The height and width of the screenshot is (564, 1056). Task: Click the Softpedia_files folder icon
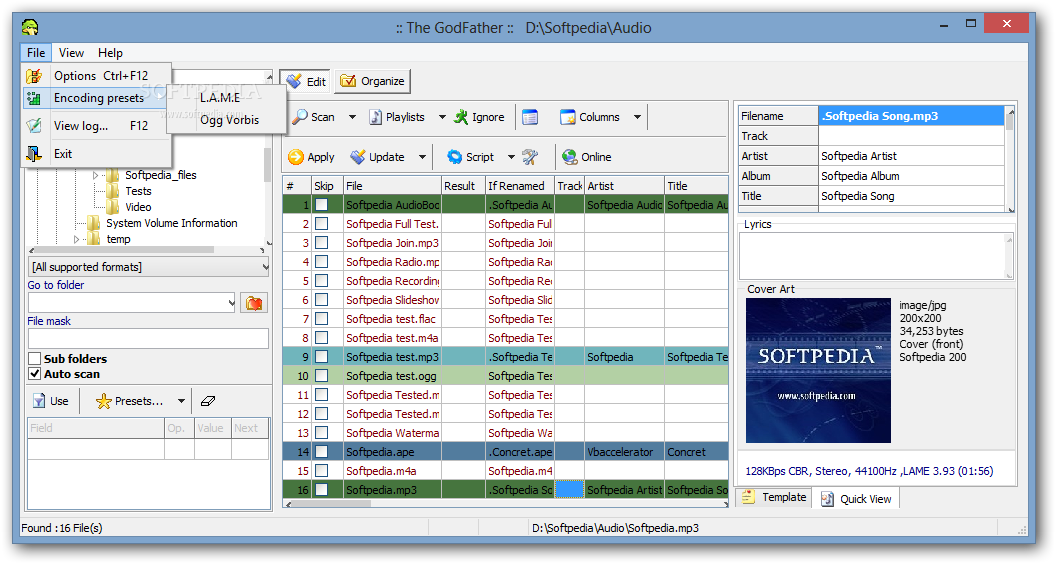click(x=113, y=175)
